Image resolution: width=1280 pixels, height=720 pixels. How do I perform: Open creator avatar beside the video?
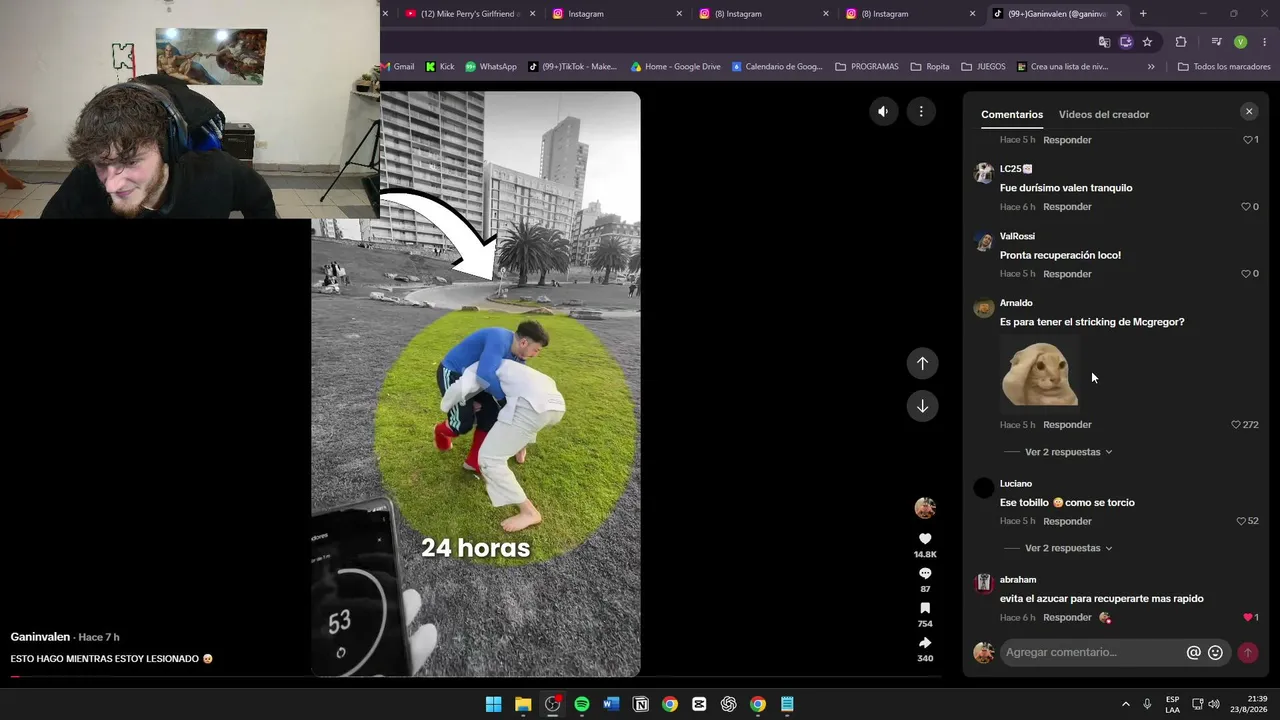click(x=925, y=508)
